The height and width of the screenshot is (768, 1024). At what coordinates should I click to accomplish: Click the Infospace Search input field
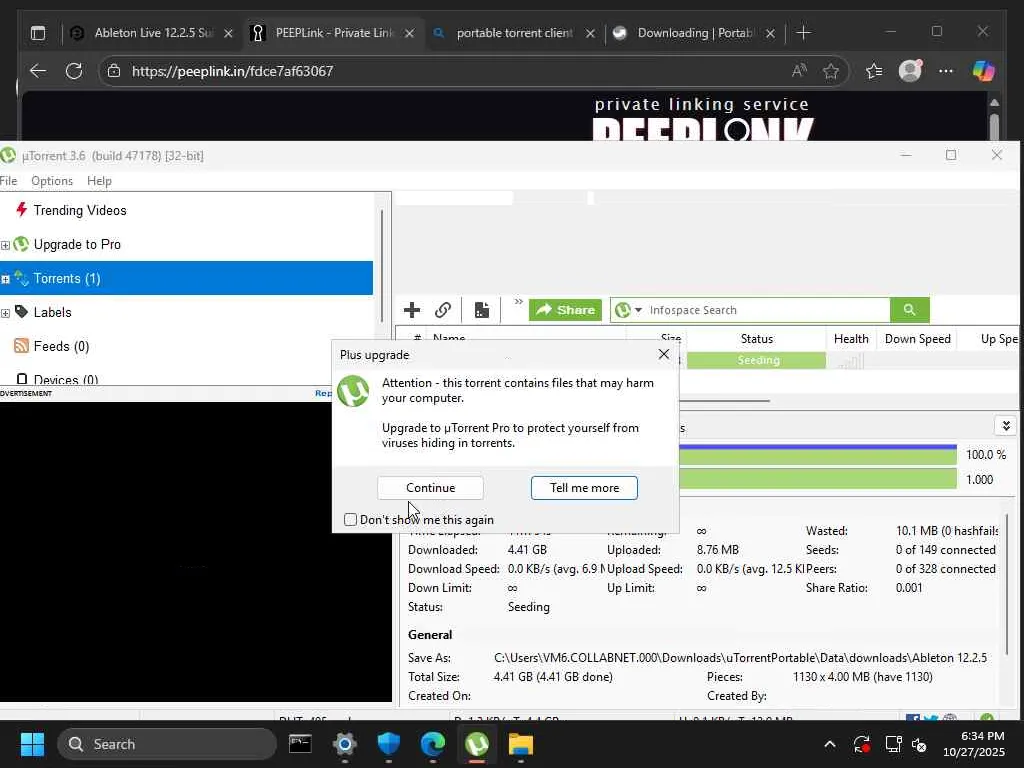[767, 310]
